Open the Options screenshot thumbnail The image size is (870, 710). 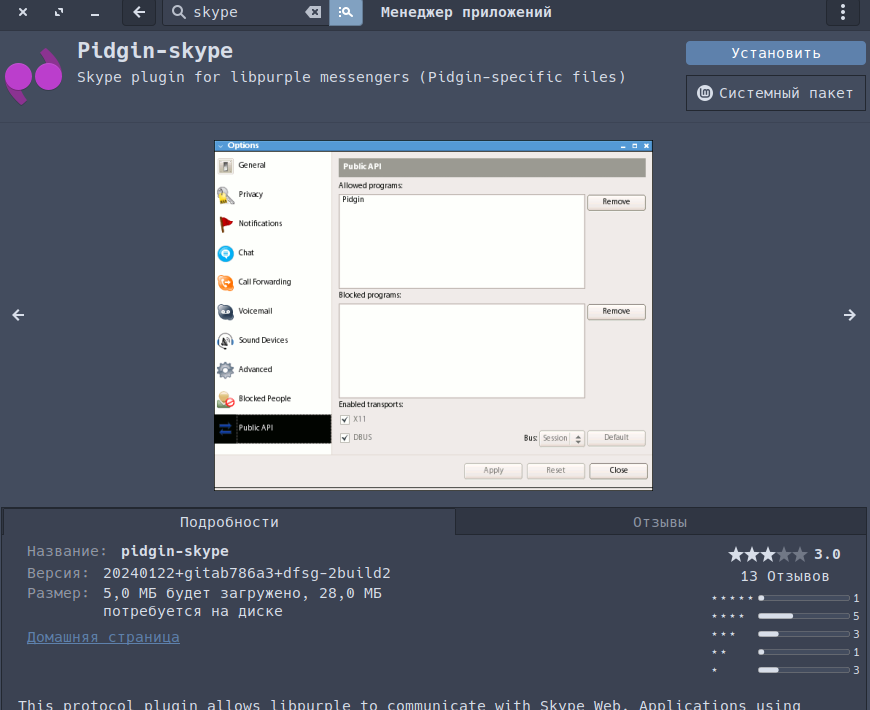coord(433,316)
